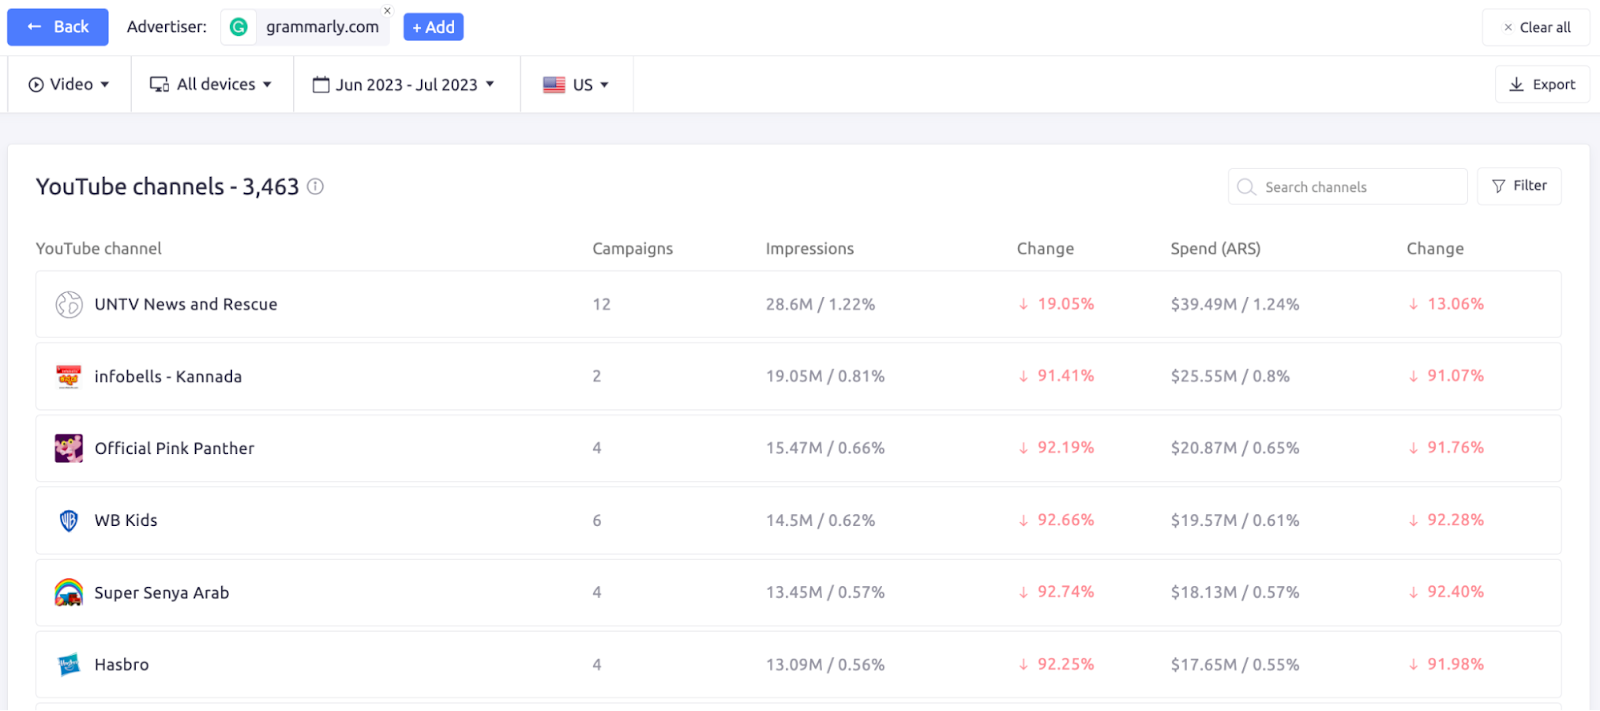Open the Hasbro channel
The height and width of the screenshot is (711, 1600).
121,664
